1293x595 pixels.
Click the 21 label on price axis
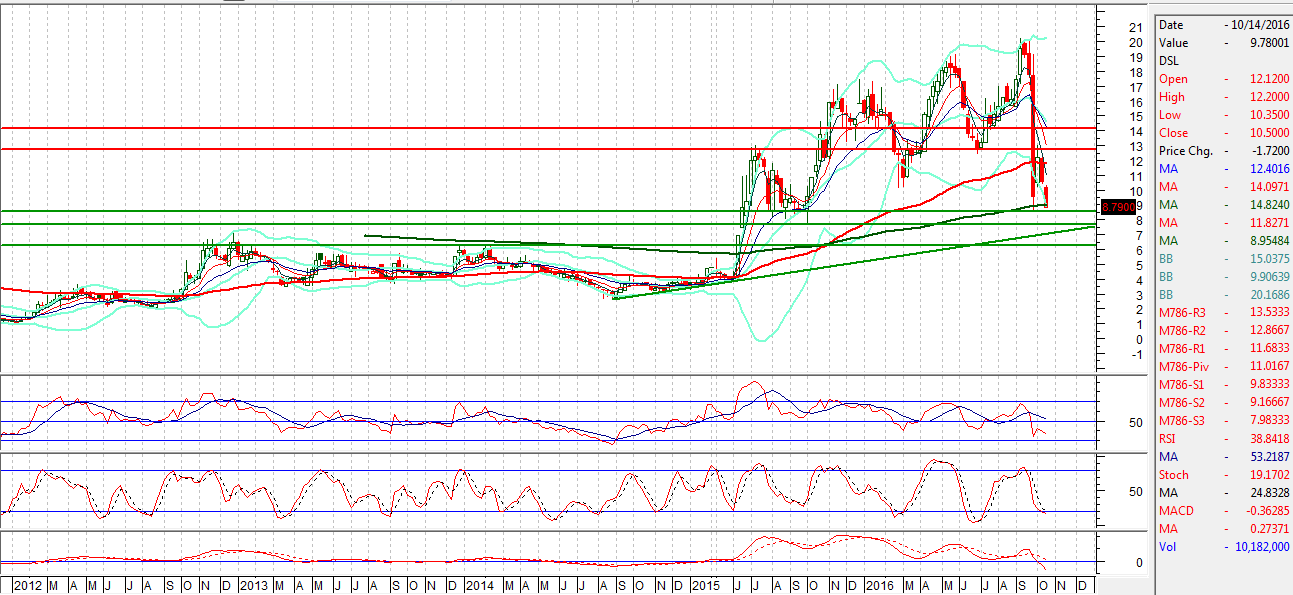[1135, 27]
